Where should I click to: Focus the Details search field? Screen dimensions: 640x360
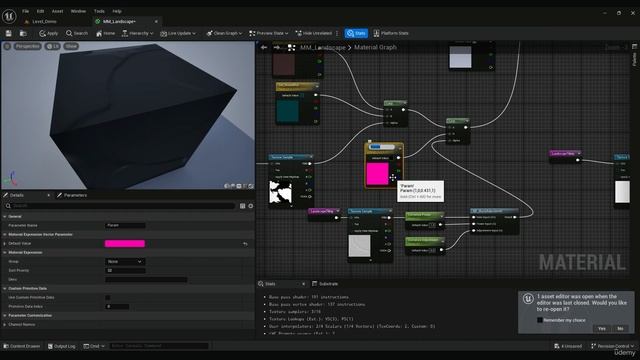[x=120, y=206]
